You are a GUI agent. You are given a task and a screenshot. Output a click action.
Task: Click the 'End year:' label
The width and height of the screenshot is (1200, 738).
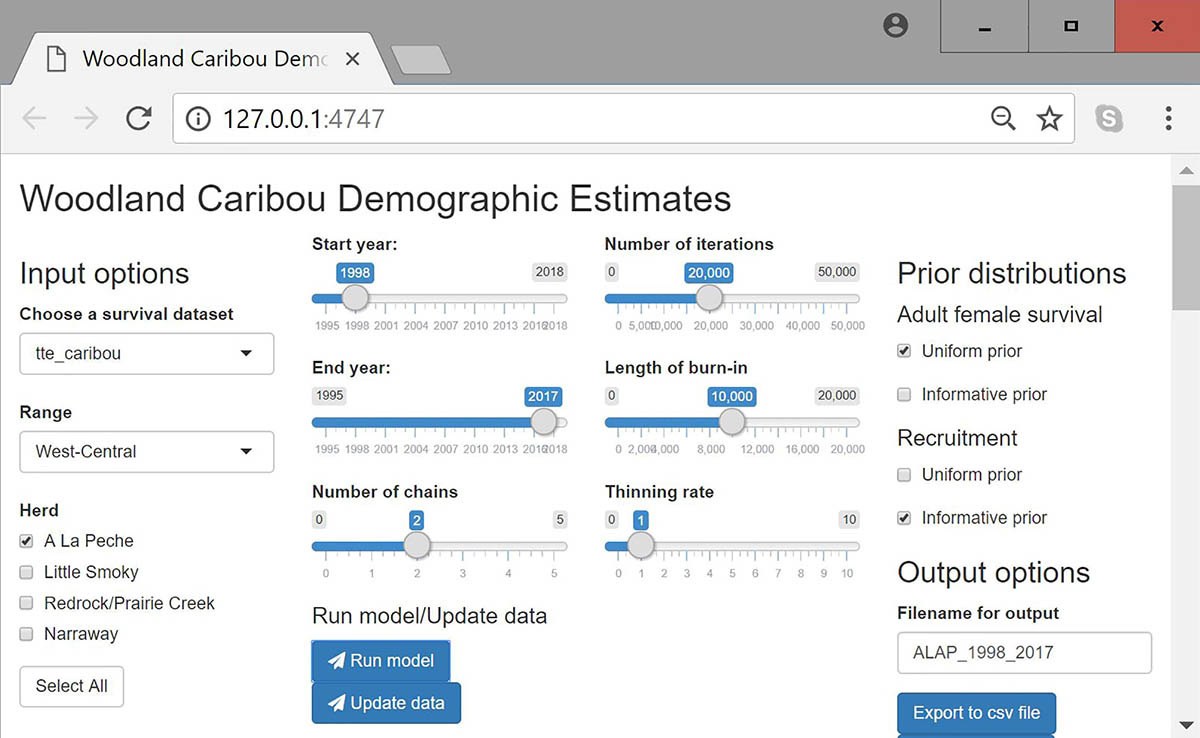point(351,368)
